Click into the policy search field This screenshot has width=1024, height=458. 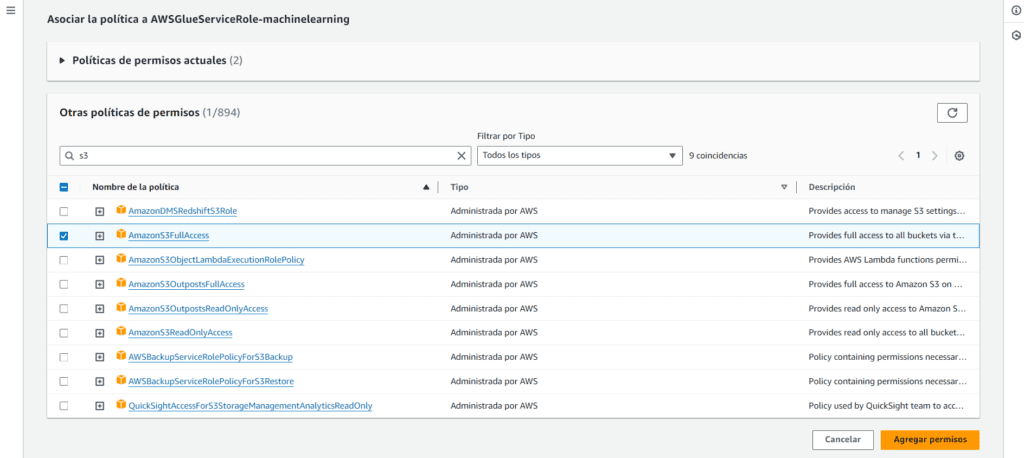(260, 156)
